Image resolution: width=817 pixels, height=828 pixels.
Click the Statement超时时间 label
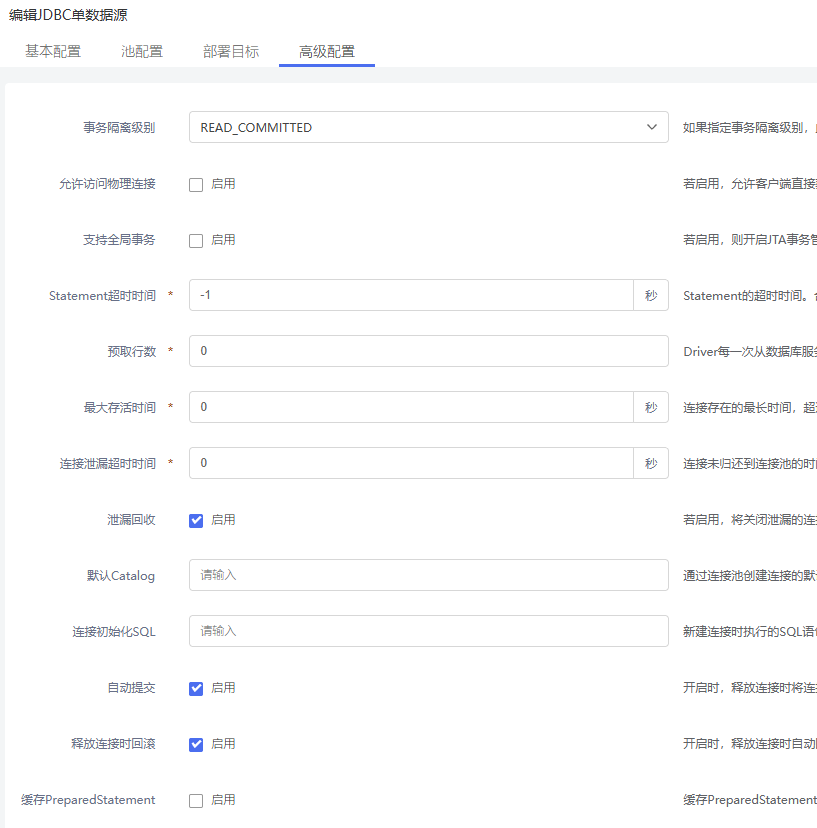[x=102, y=296]
